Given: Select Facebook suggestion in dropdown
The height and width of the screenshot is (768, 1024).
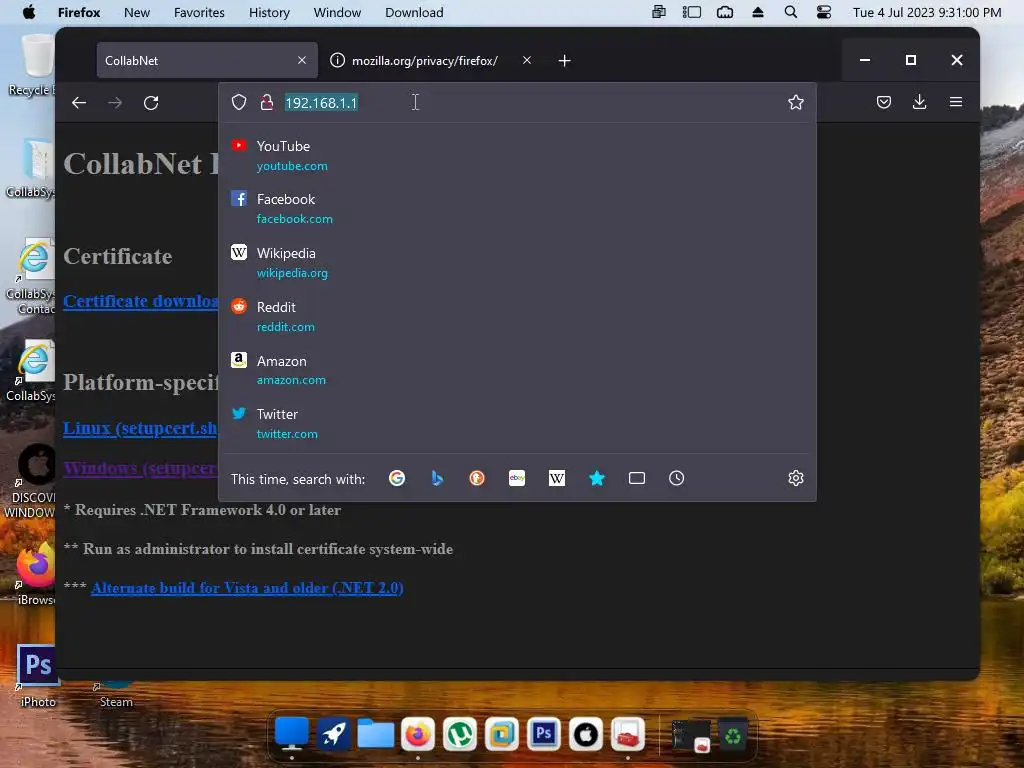Looking at the screenshot, I should pos(517,209).
